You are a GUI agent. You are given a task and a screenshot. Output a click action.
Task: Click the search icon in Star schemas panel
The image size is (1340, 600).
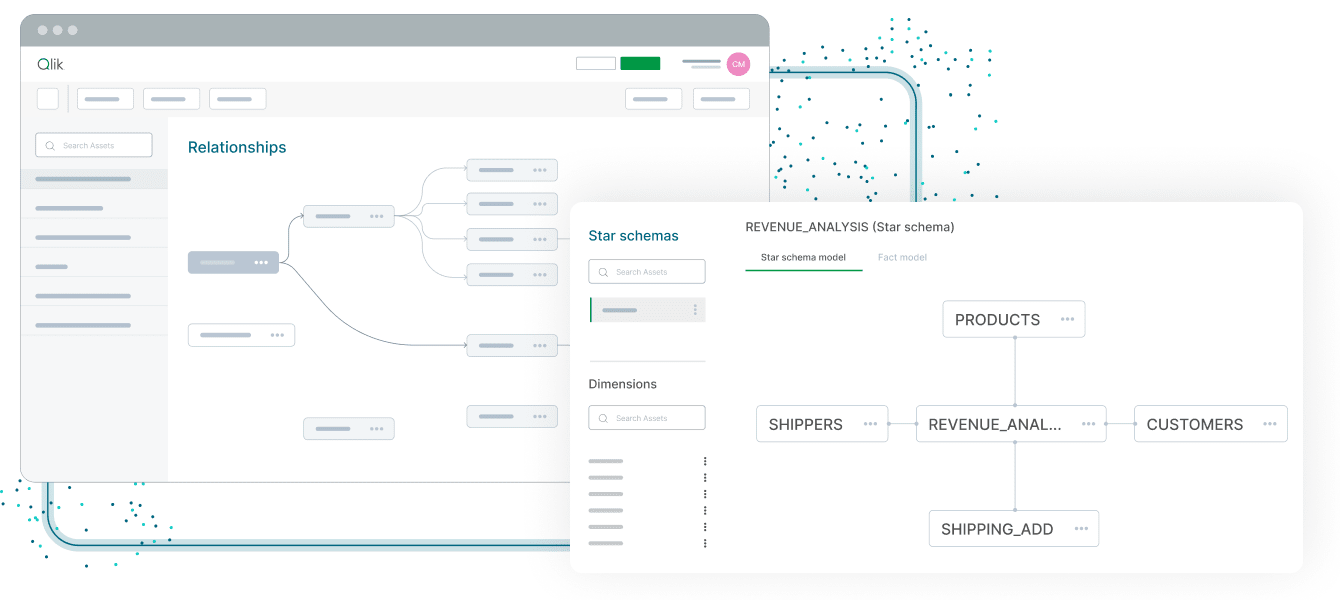(603, 271)
